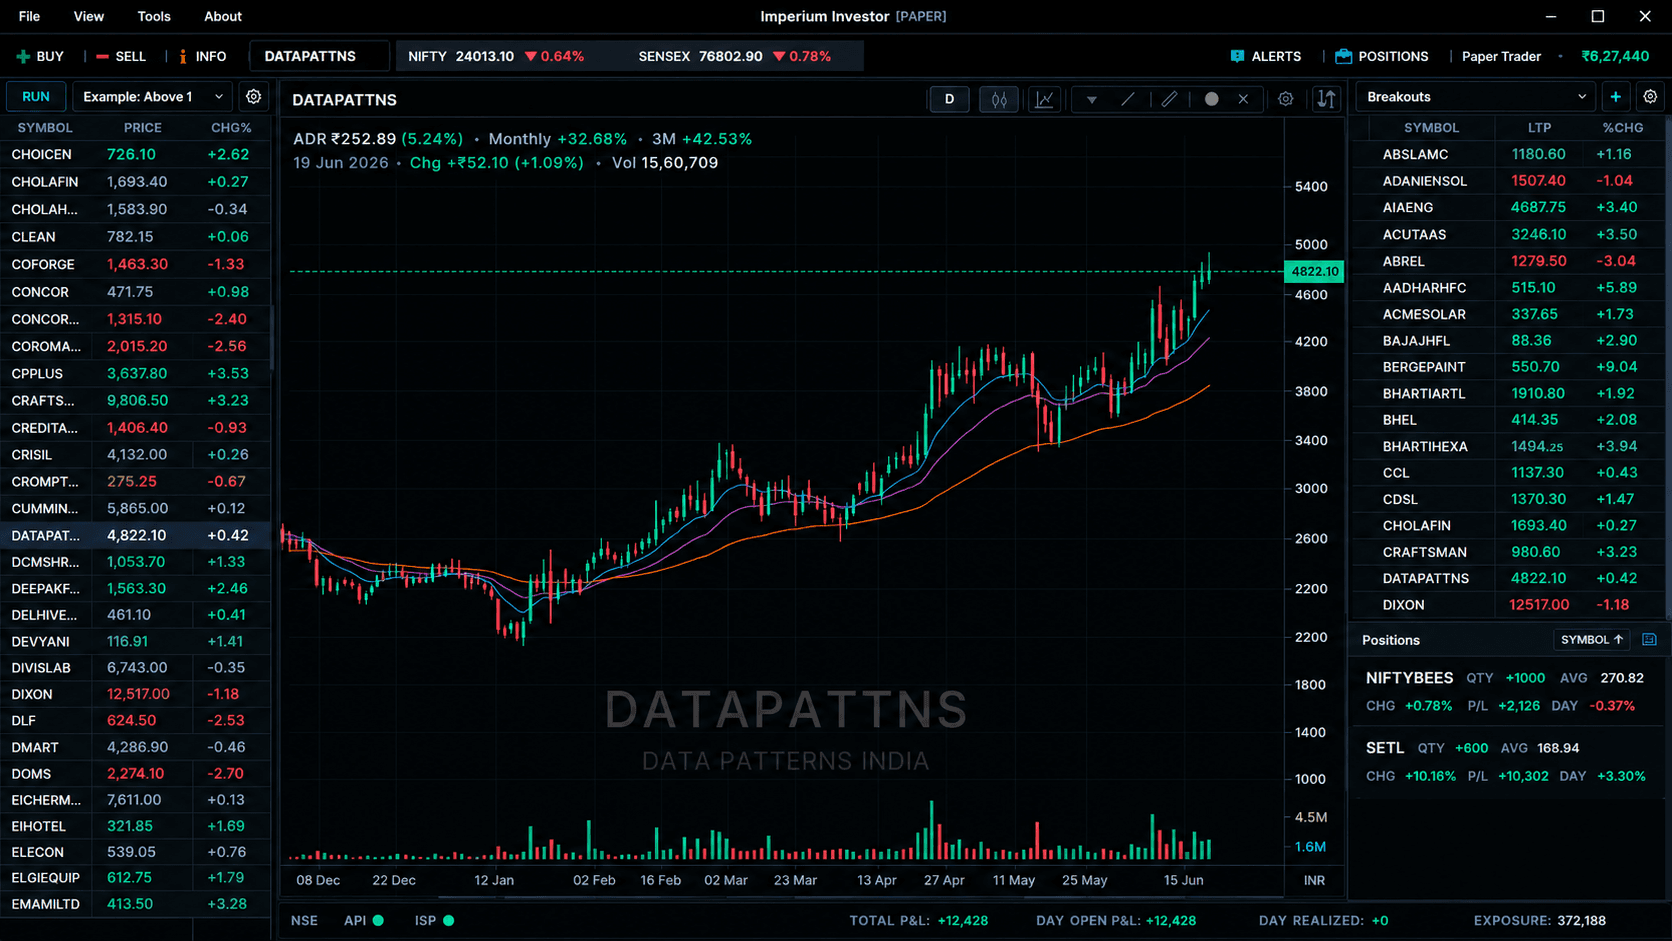The height and width of the screenshot is (941, 1672).
Task: Toggle candlestick chart type
Action: 999,99
